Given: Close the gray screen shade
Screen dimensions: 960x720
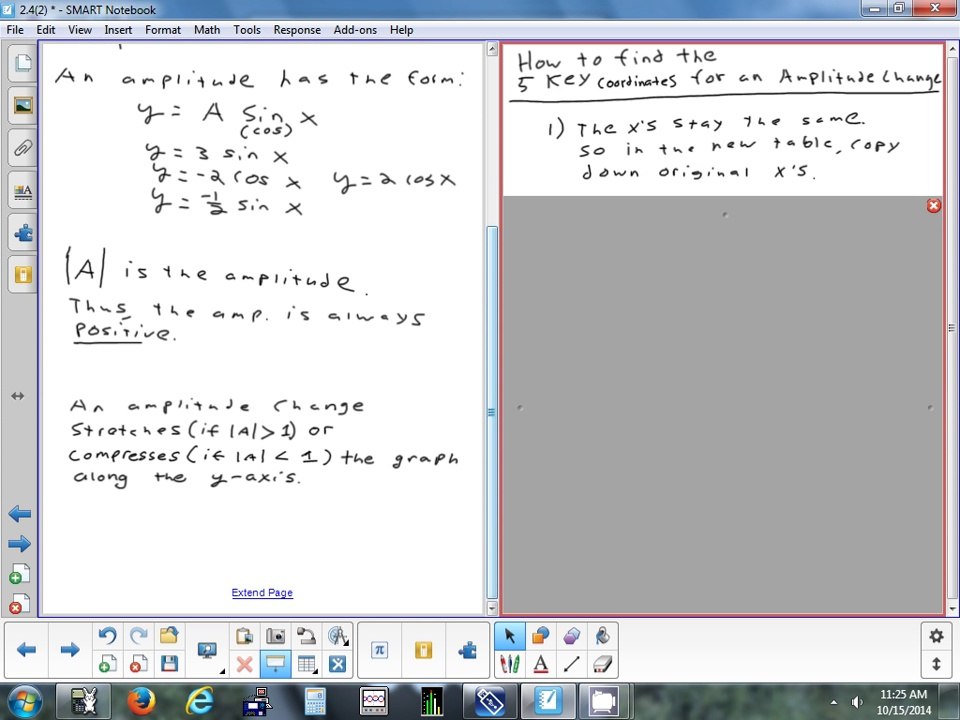Looking at the screenshot, I should coord(934,206).
